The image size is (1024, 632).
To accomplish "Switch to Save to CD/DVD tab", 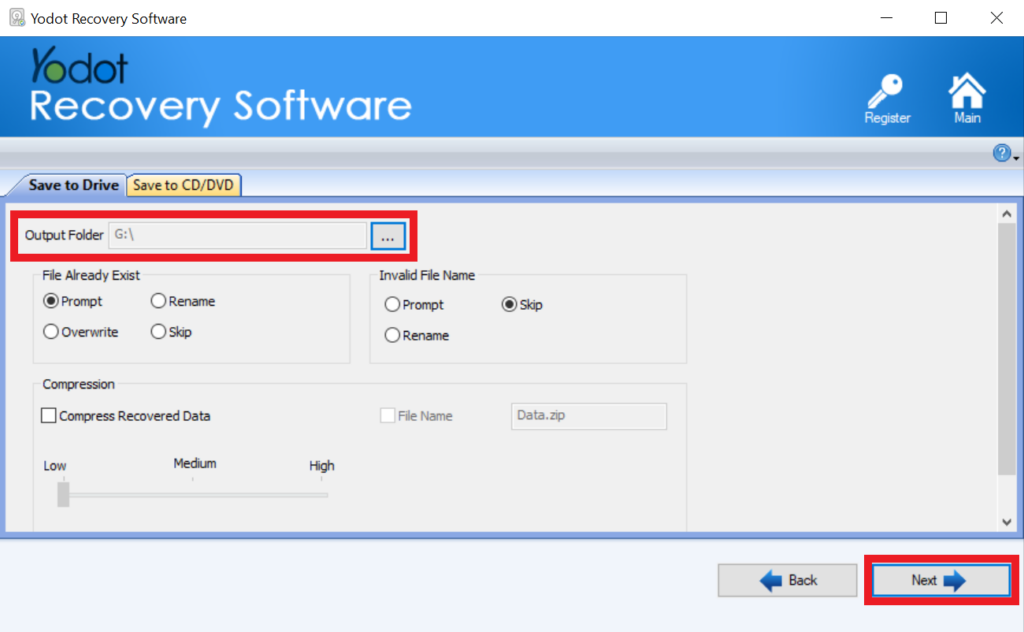I will [184, 185].
